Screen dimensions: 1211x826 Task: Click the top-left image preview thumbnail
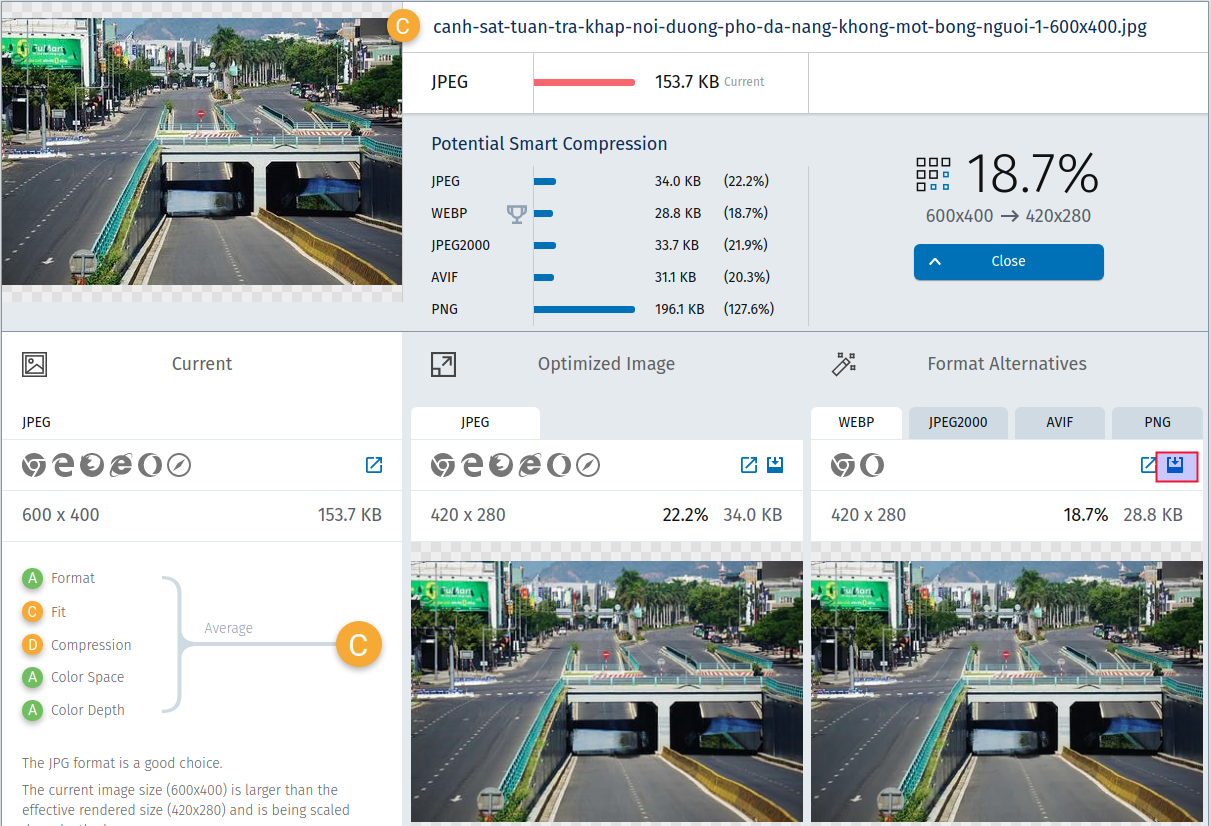pos(201,151)
